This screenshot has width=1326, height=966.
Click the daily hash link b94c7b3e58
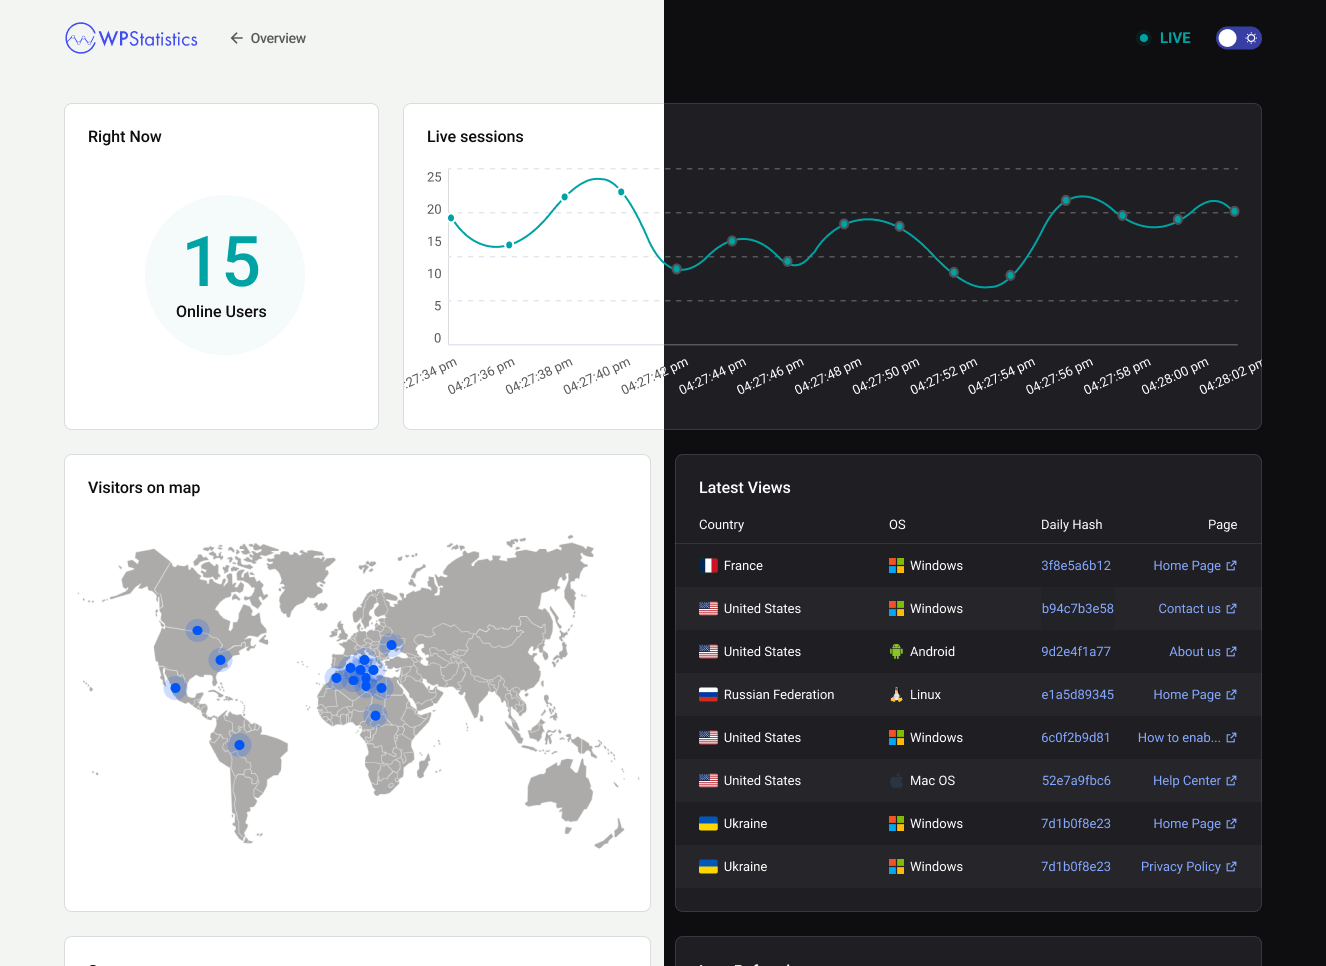click(x=1077, y=608)
